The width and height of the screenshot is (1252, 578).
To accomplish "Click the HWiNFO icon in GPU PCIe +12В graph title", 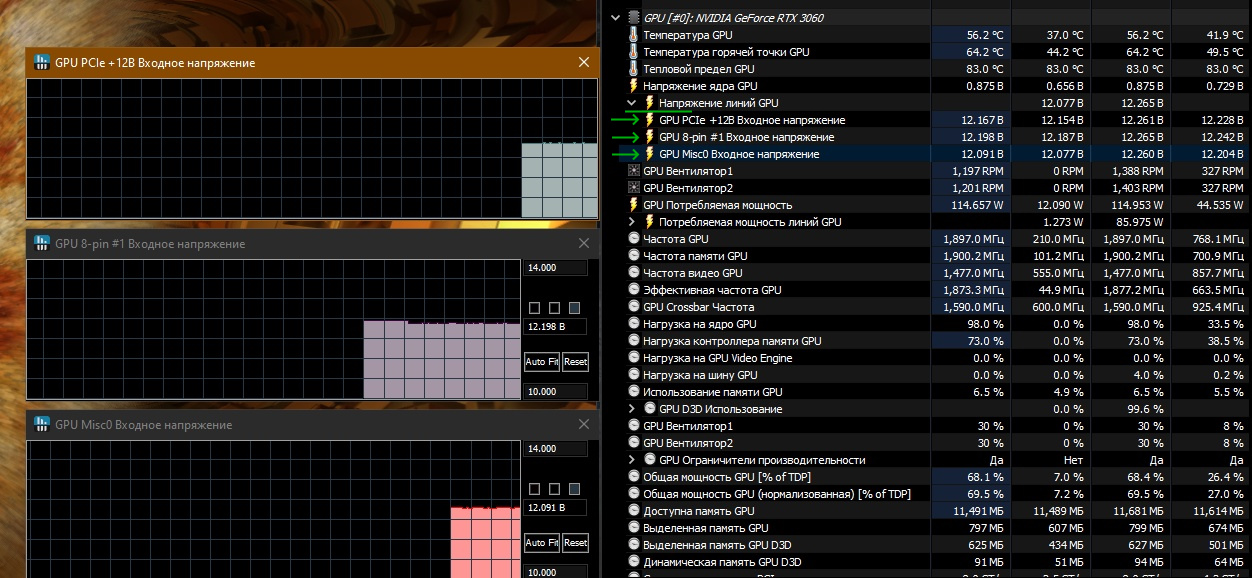I will (x=42, y=63).
